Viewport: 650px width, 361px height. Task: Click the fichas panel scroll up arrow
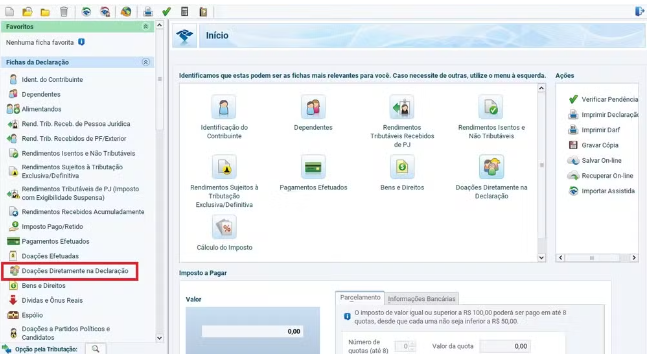click(x=541, y=88)
